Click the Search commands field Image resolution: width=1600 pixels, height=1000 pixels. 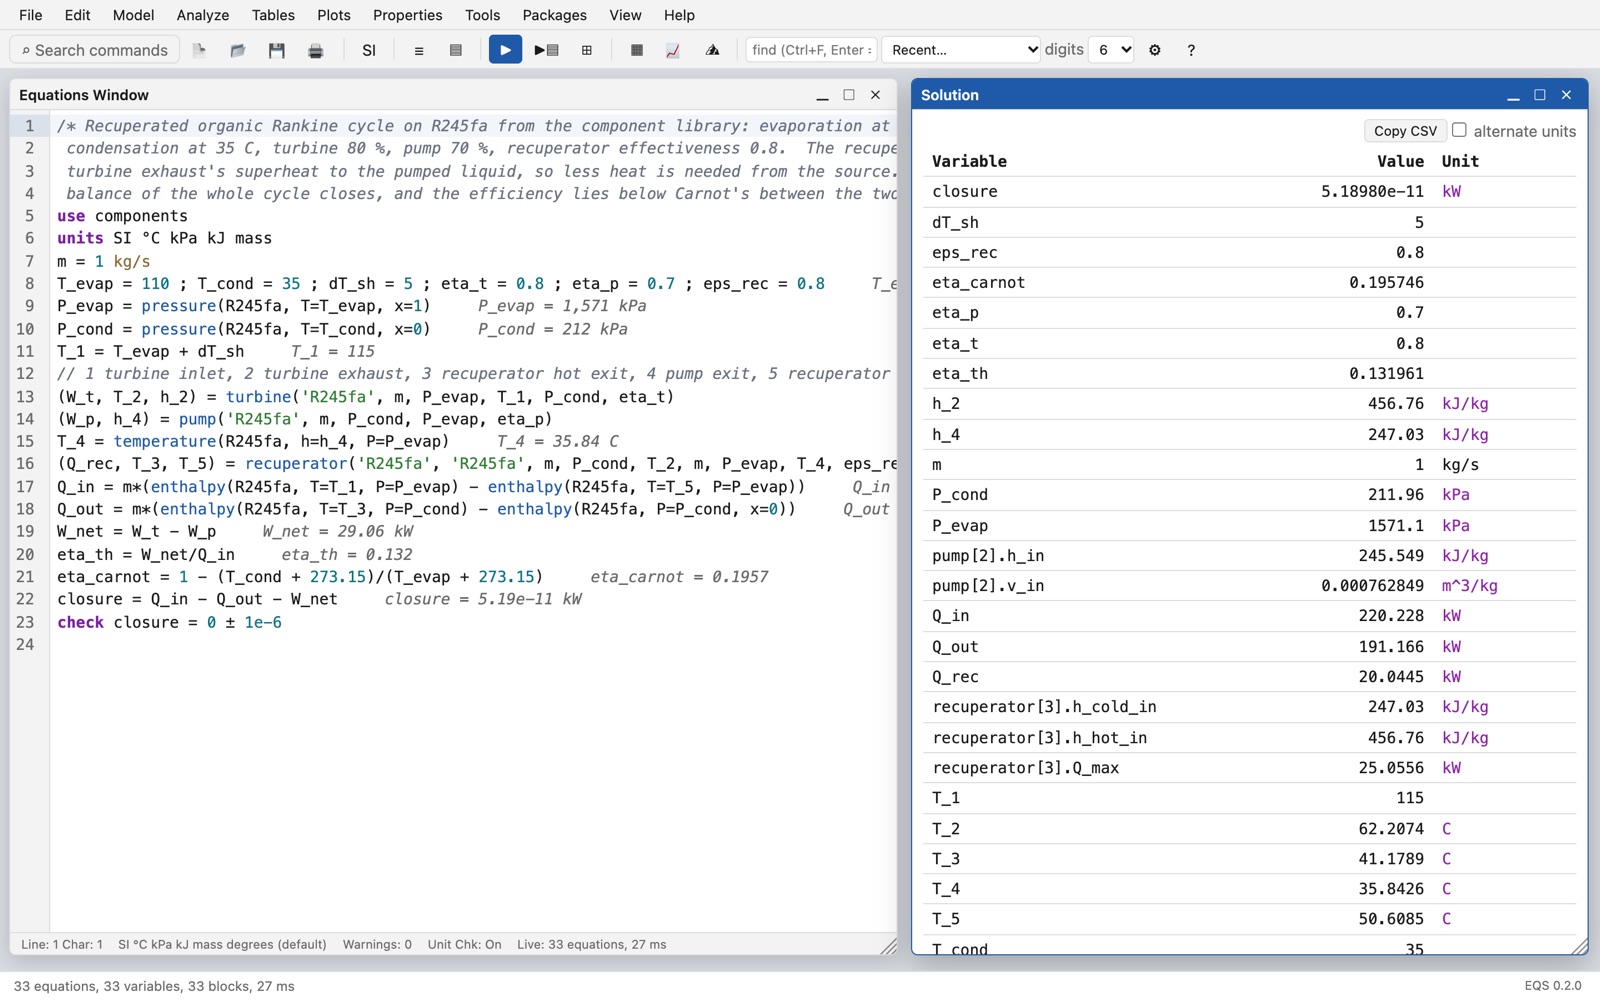[95, 49]
